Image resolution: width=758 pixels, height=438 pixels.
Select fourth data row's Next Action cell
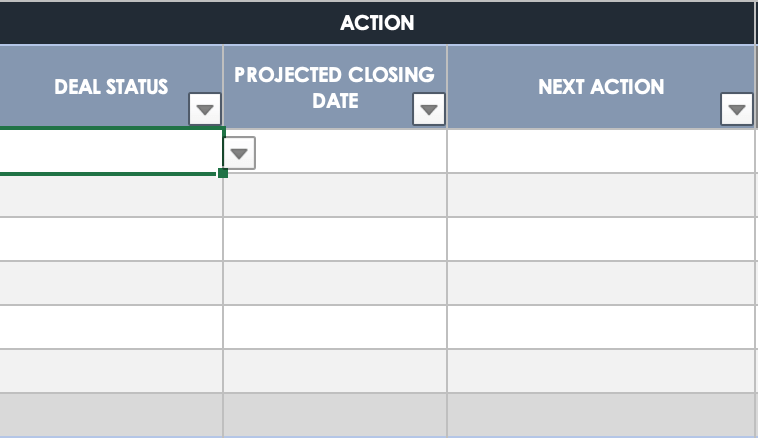(x=601, y=283)
